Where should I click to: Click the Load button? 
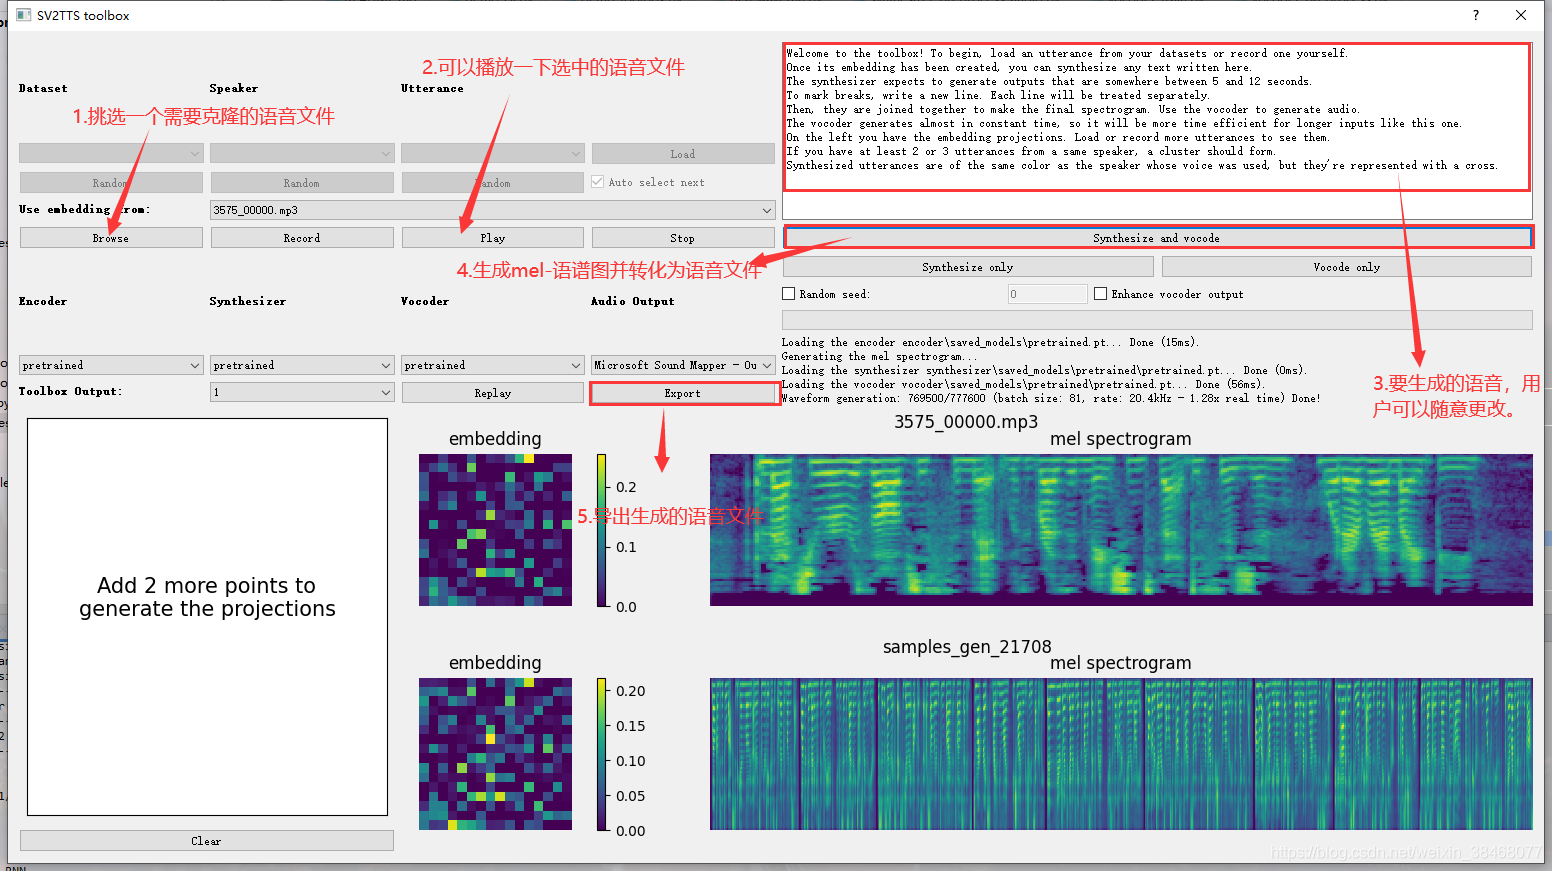683,154
